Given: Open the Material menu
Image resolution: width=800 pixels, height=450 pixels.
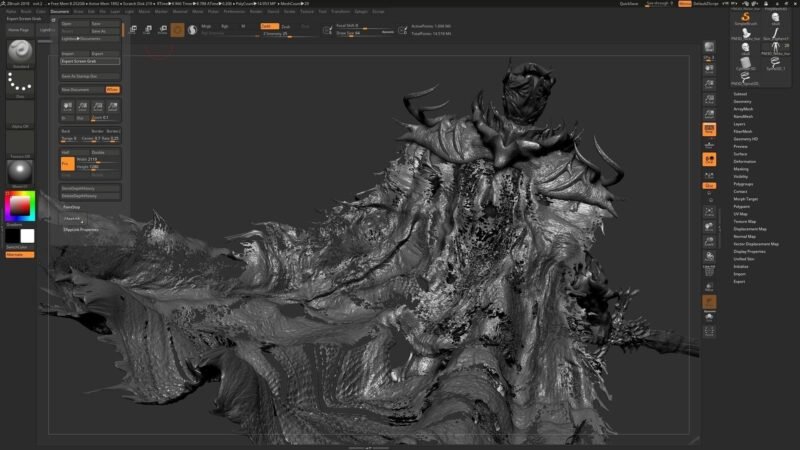Looking at the screenshot, I should pos(180,11).
